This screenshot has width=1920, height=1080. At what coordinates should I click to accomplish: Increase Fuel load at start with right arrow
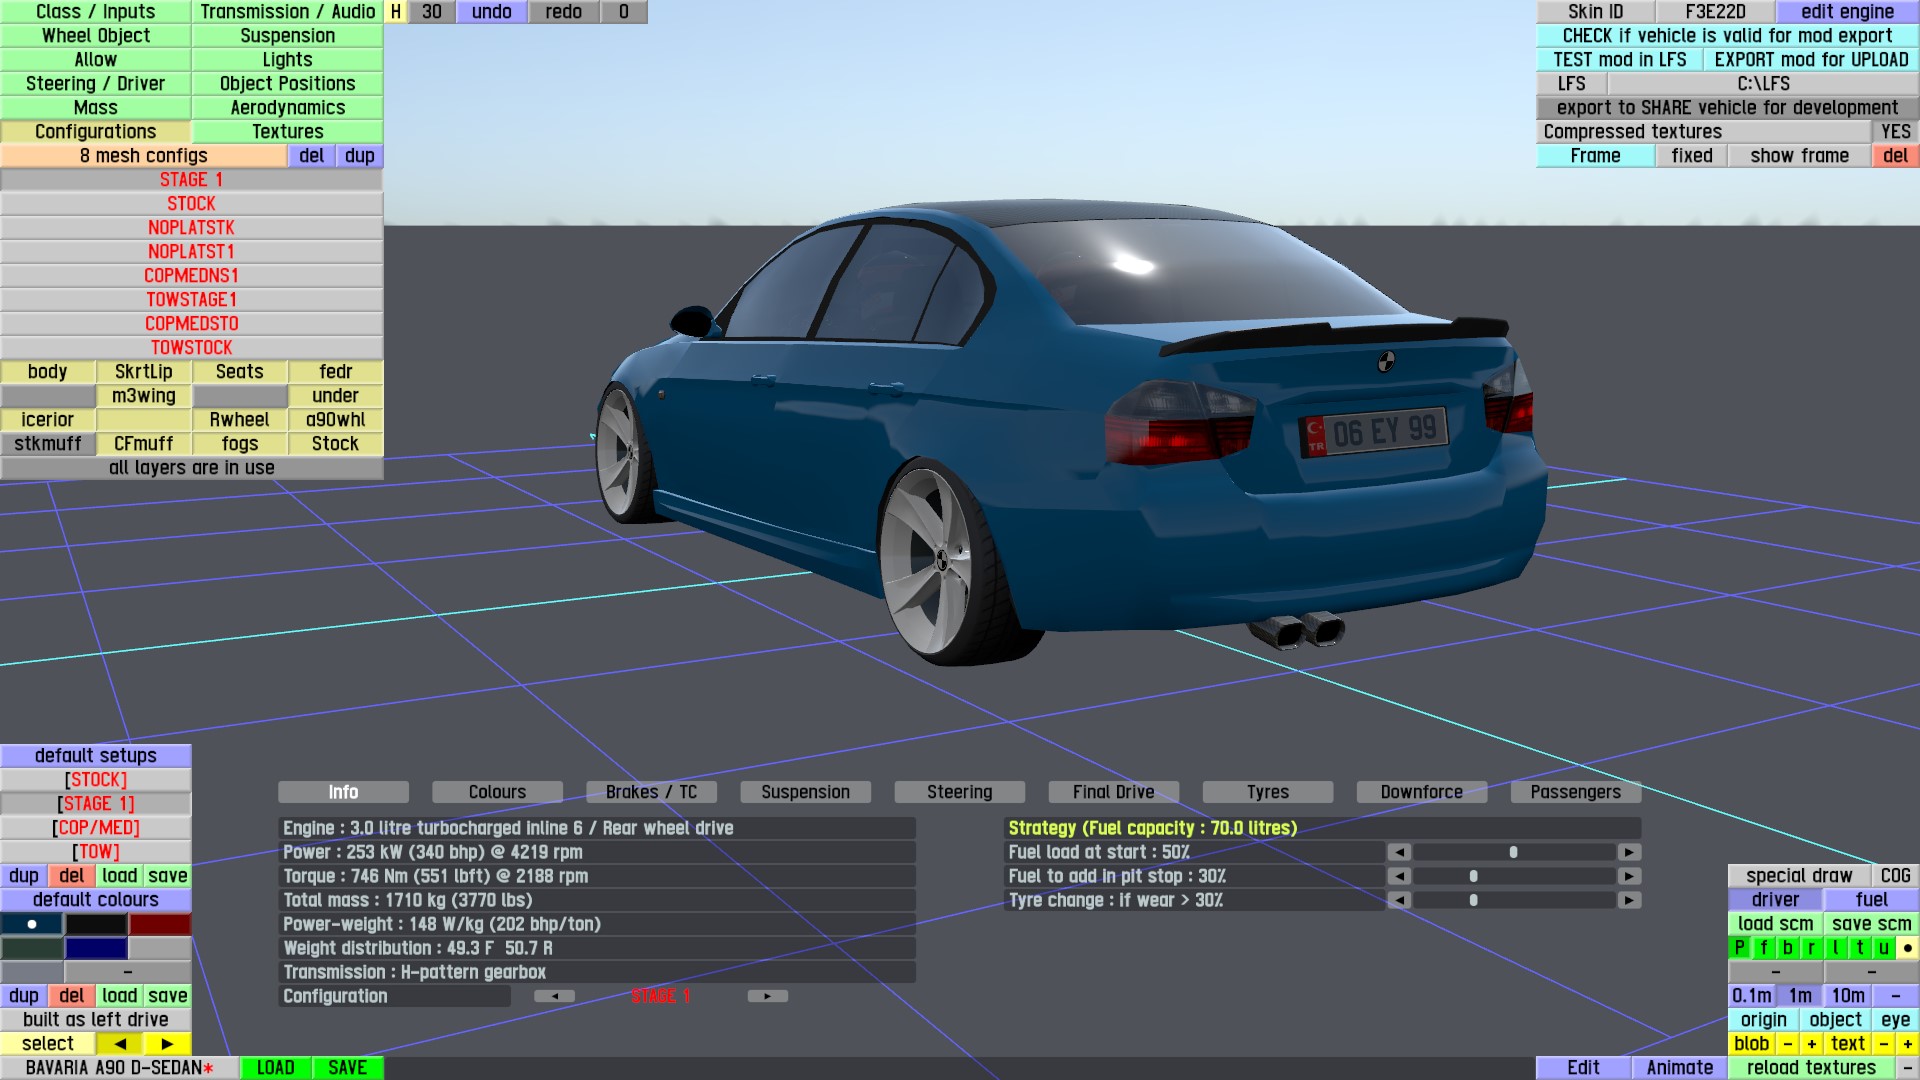[x=1629, y=852]
